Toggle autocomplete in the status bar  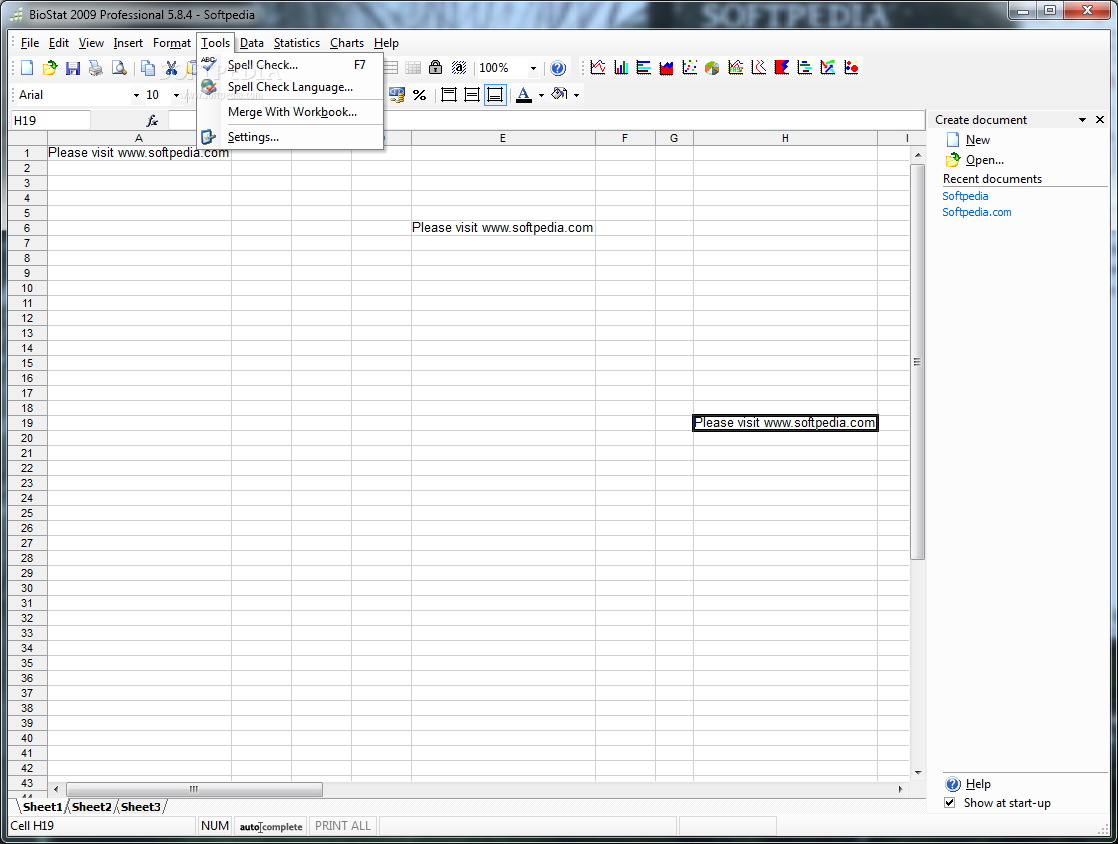[x=271, y=826]
